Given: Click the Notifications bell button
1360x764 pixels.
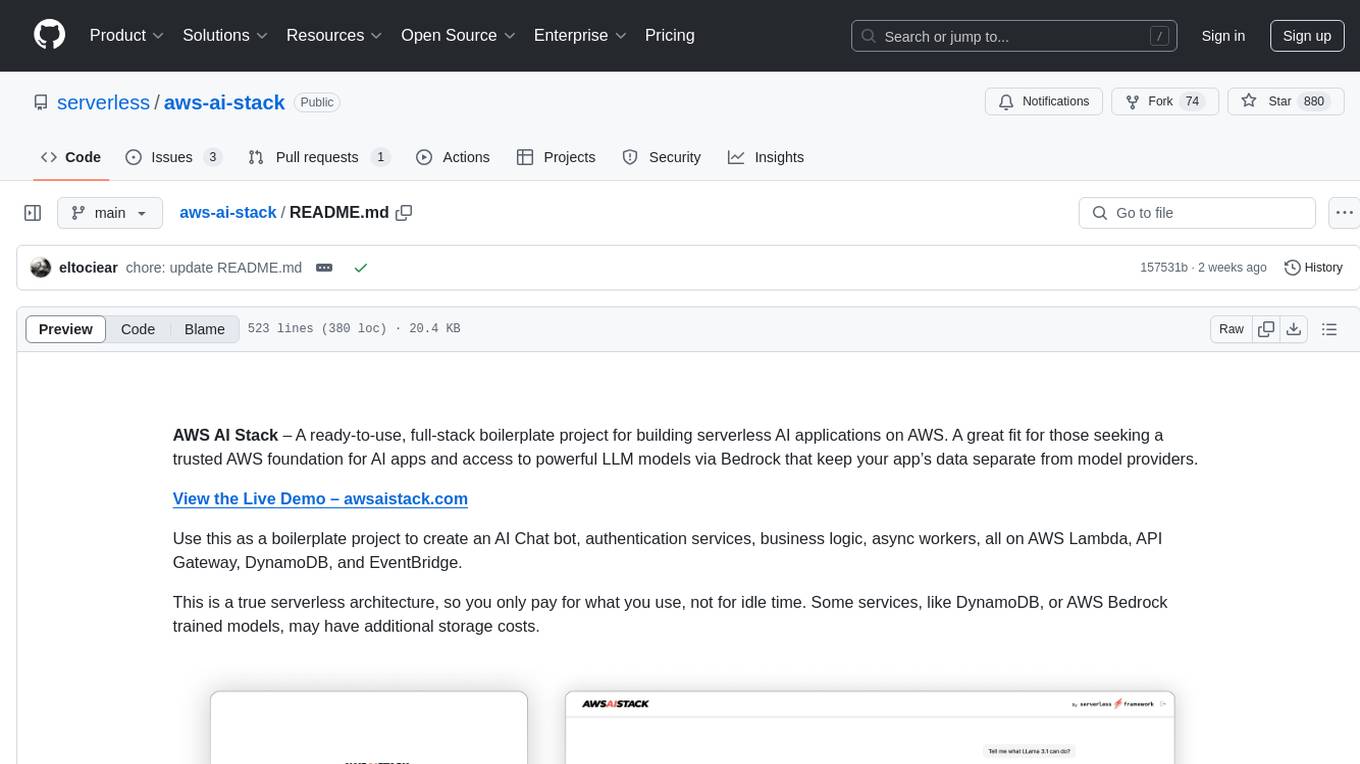Looking at the screenshot, I should pyautogui.click(x=1044, y=102).
